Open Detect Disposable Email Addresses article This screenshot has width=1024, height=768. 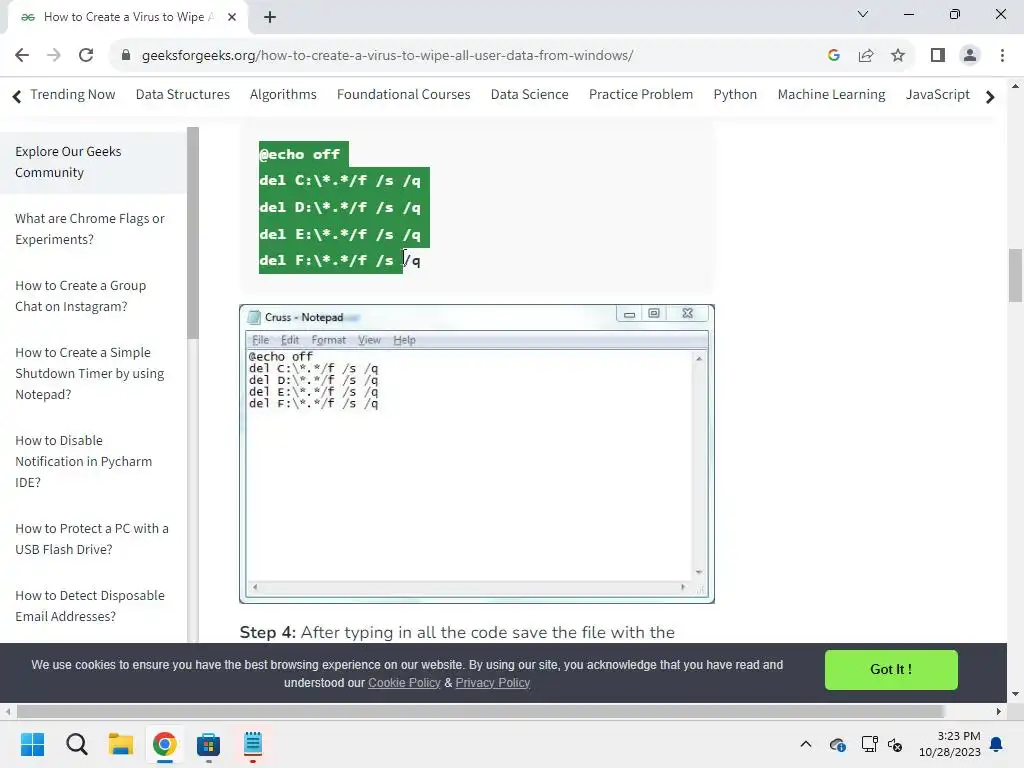pos(89,606)
